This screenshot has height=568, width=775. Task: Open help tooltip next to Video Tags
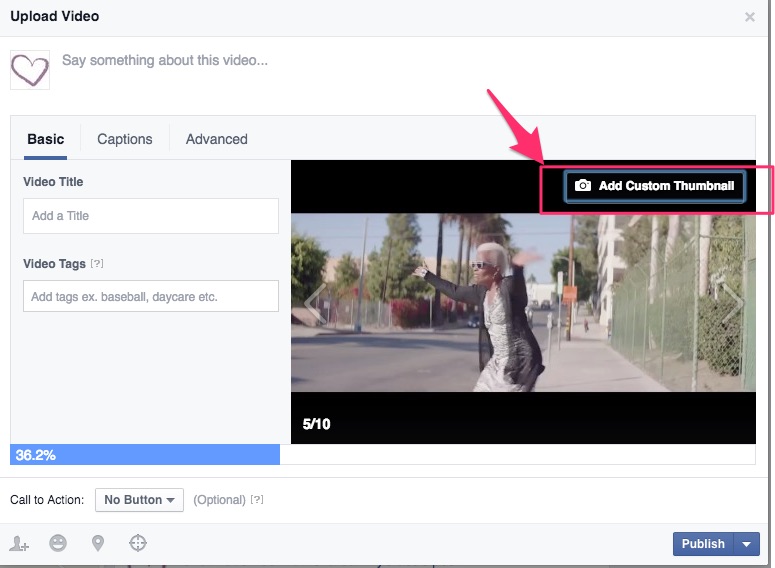[x=97, y=263]
